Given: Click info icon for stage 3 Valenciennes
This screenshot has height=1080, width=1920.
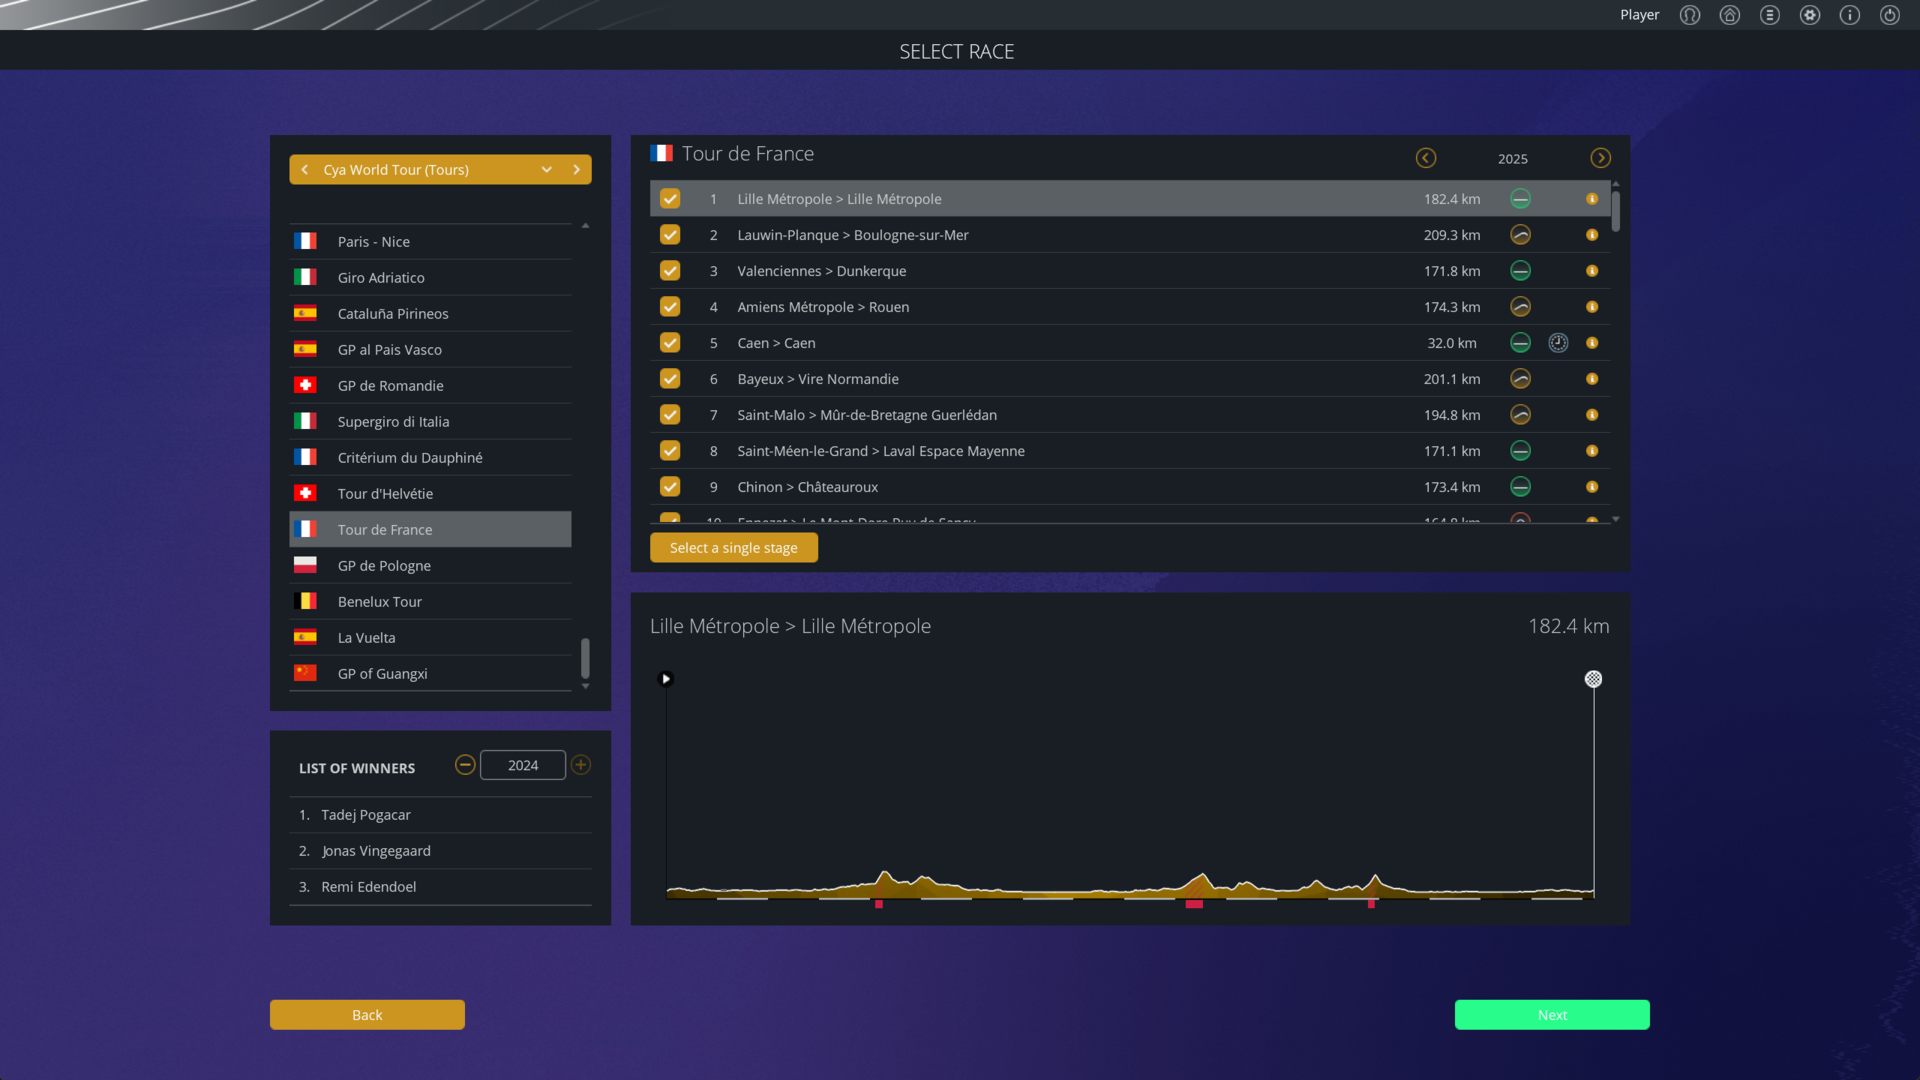Looking at the screenshot, I should (x=1592, y=271).
